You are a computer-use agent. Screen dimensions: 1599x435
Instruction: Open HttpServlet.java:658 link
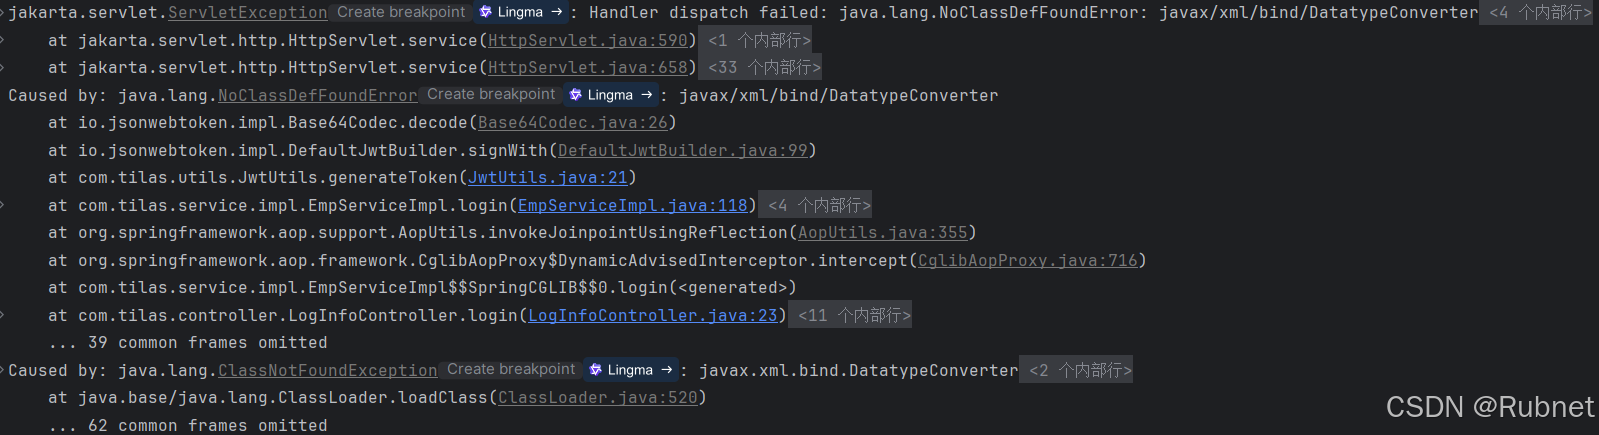(x=588, y=68)
